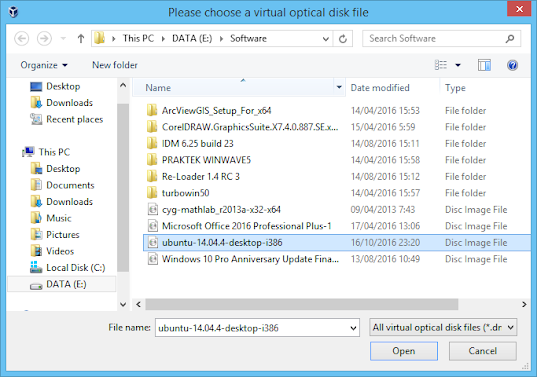
Task: Open Recent places in sidebar
Action: tap(66, 119)
